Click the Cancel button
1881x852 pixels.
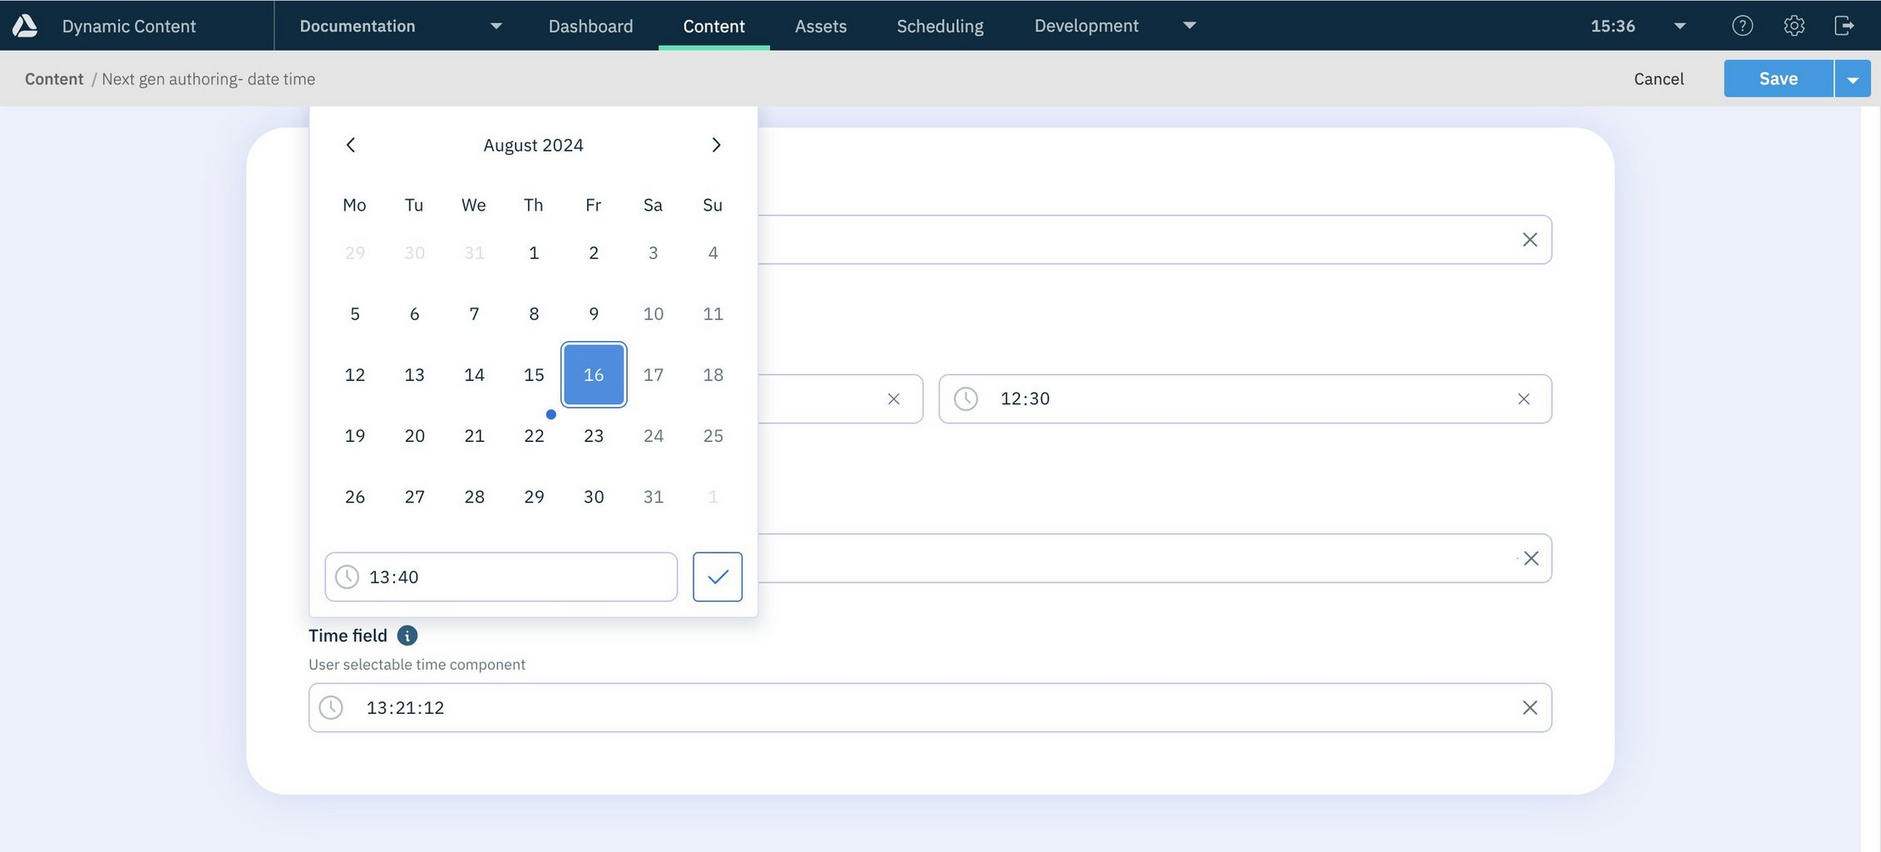(x=1658, y=79)
